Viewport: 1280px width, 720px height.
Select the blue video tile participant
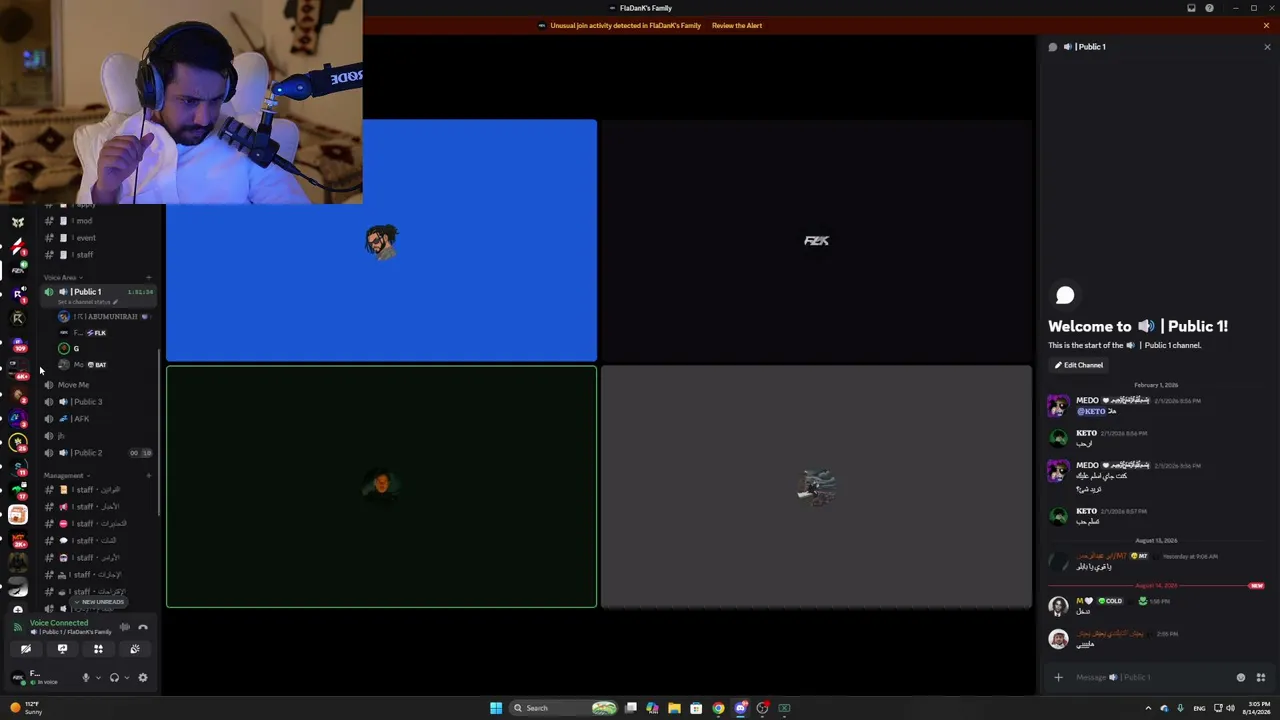pyautogui.click(x=381, y=240)
